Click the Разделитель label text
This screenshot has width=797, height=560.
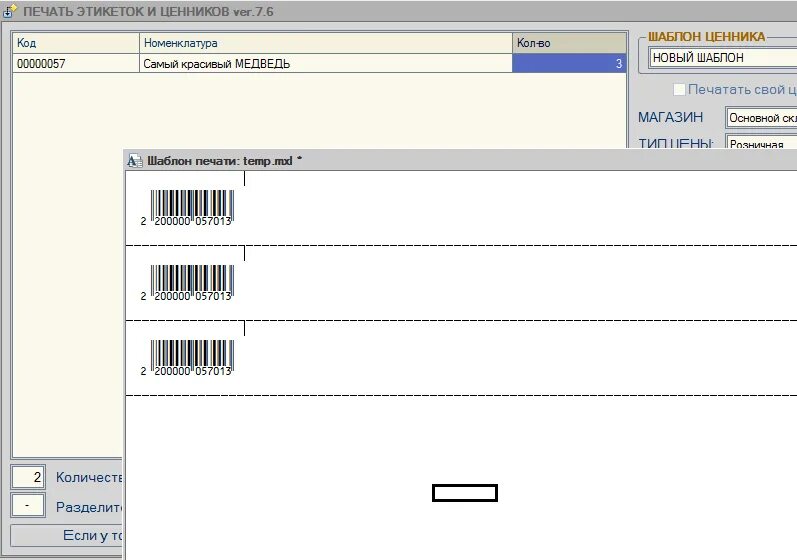click(89, 507)
